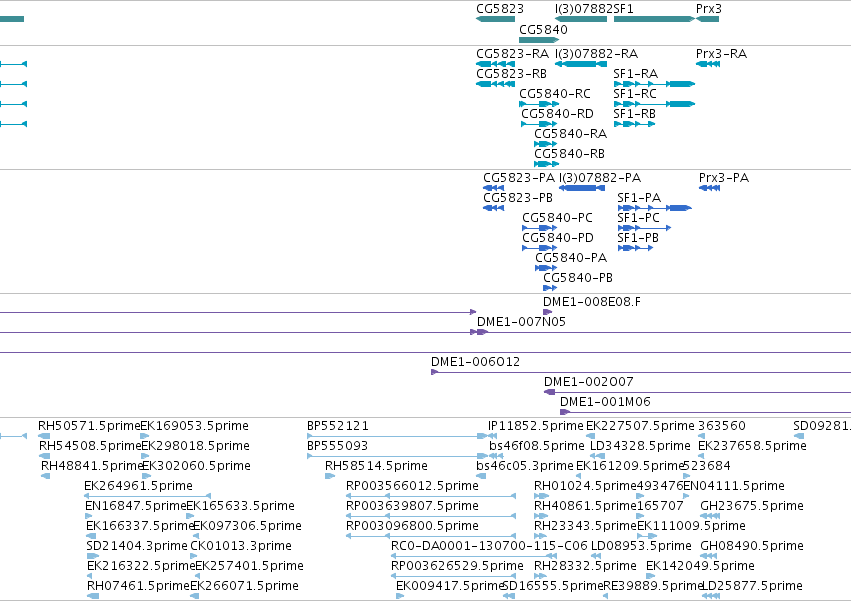
Task: Select protein CG5823-PA
Action: point(493,188)
